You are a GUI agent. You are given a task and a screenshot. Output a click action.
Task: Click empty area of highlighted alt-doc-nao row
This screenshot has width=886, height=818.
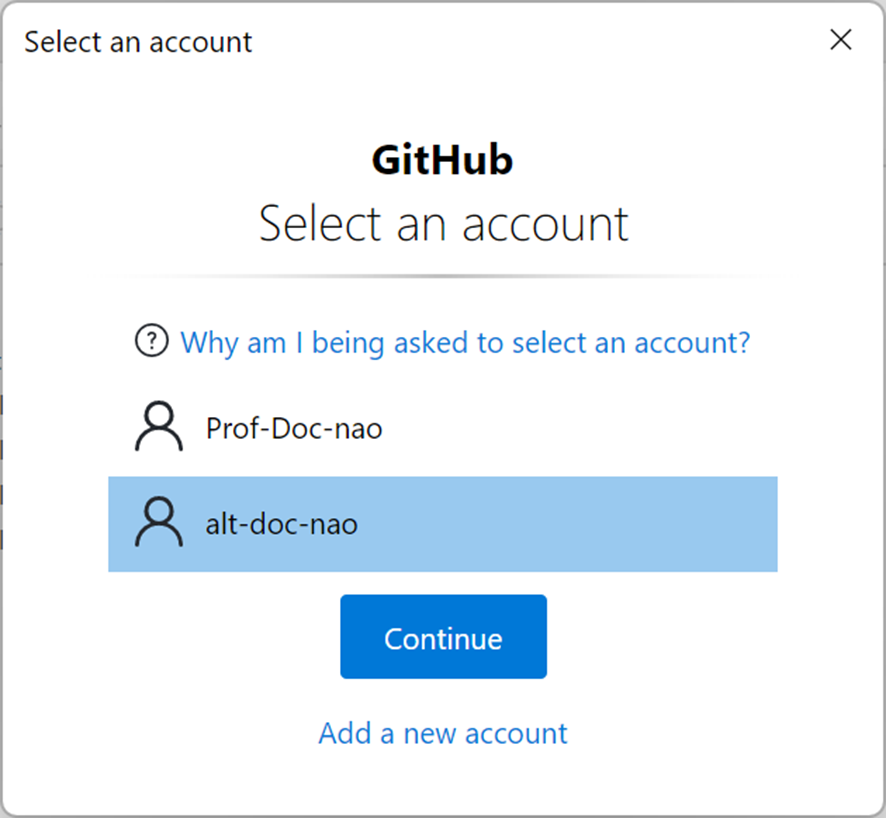pyautogui.click(x=565, y=524)
